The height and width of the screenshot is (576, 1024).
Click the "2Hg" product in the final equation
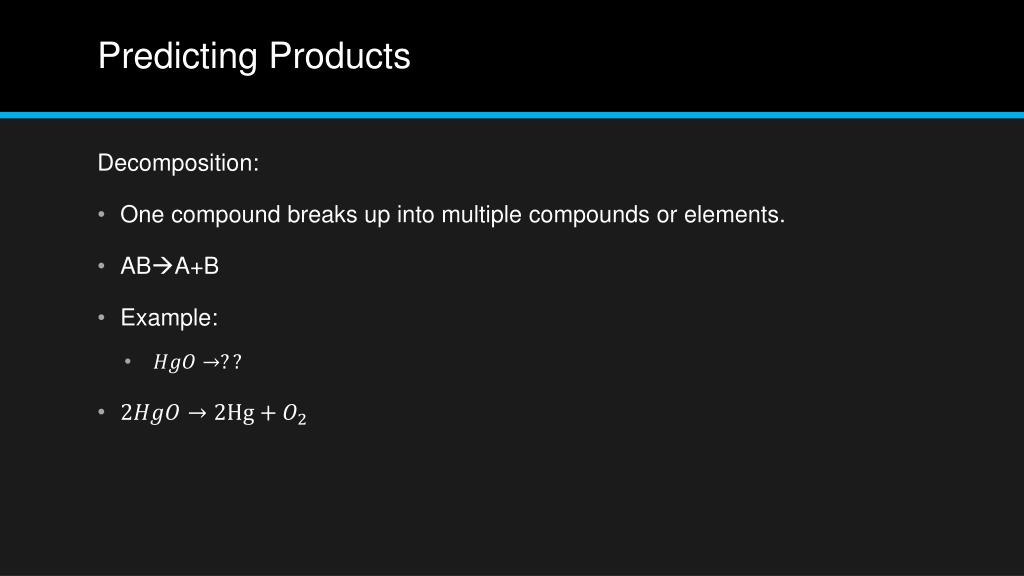[234, 413]
